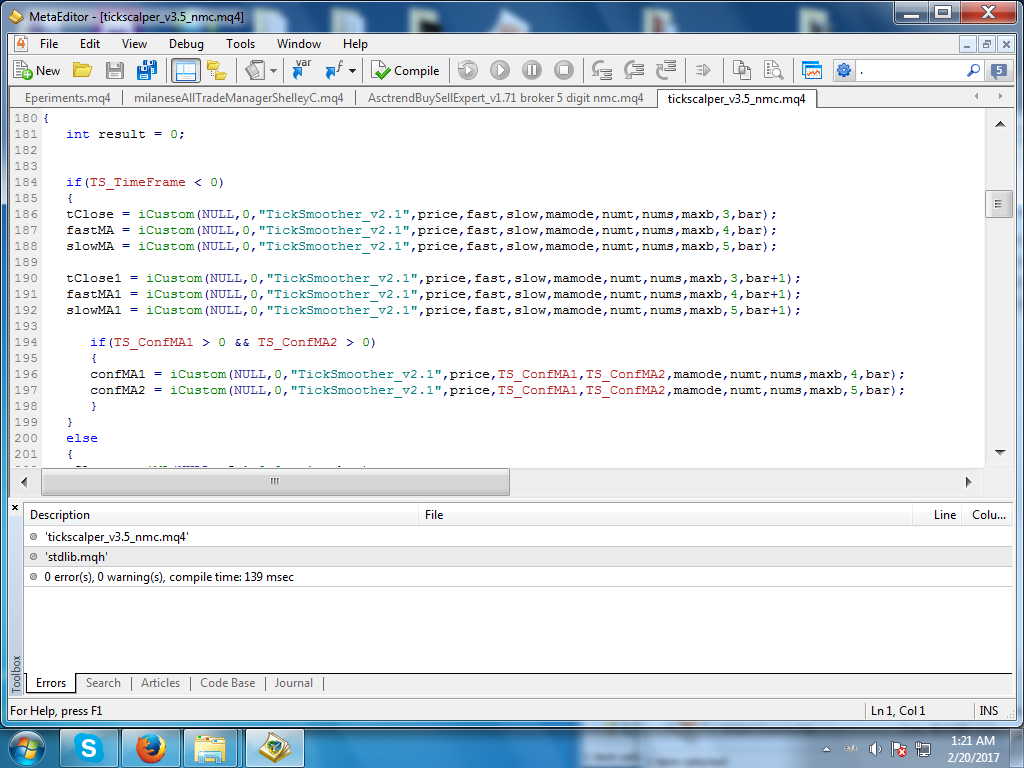
Task: Click the insert variable icon
Action: [x=301, y=70]
